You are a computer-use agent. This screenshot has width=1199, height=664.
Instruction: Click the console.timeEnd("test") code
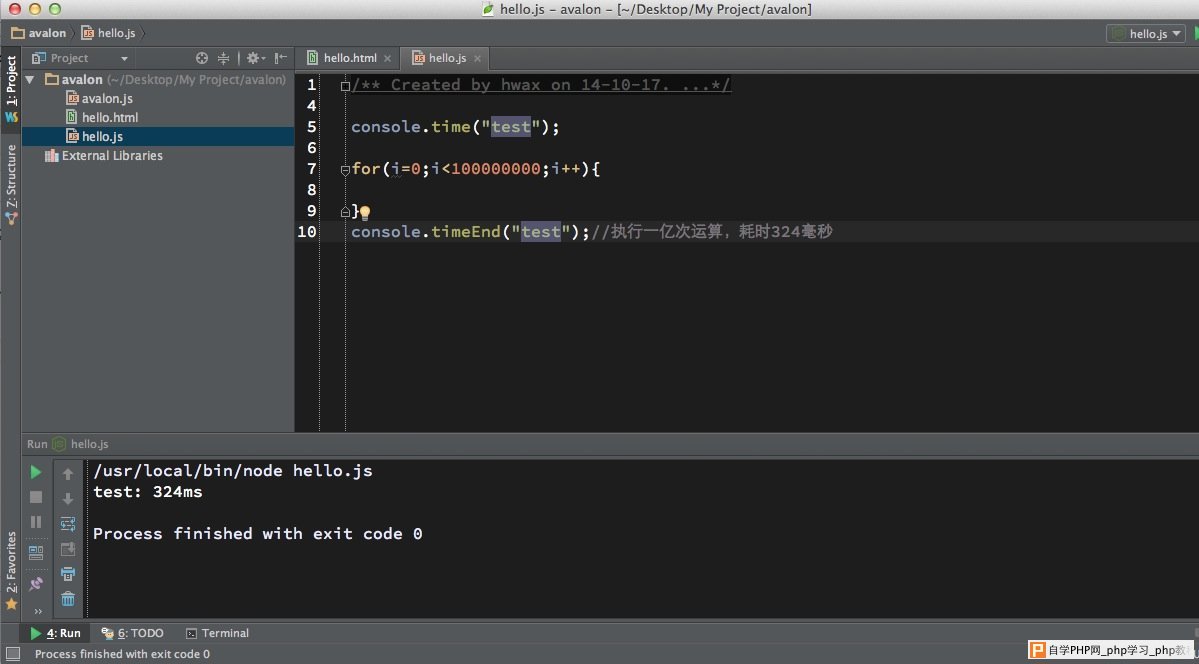click(x=470, y=232)
